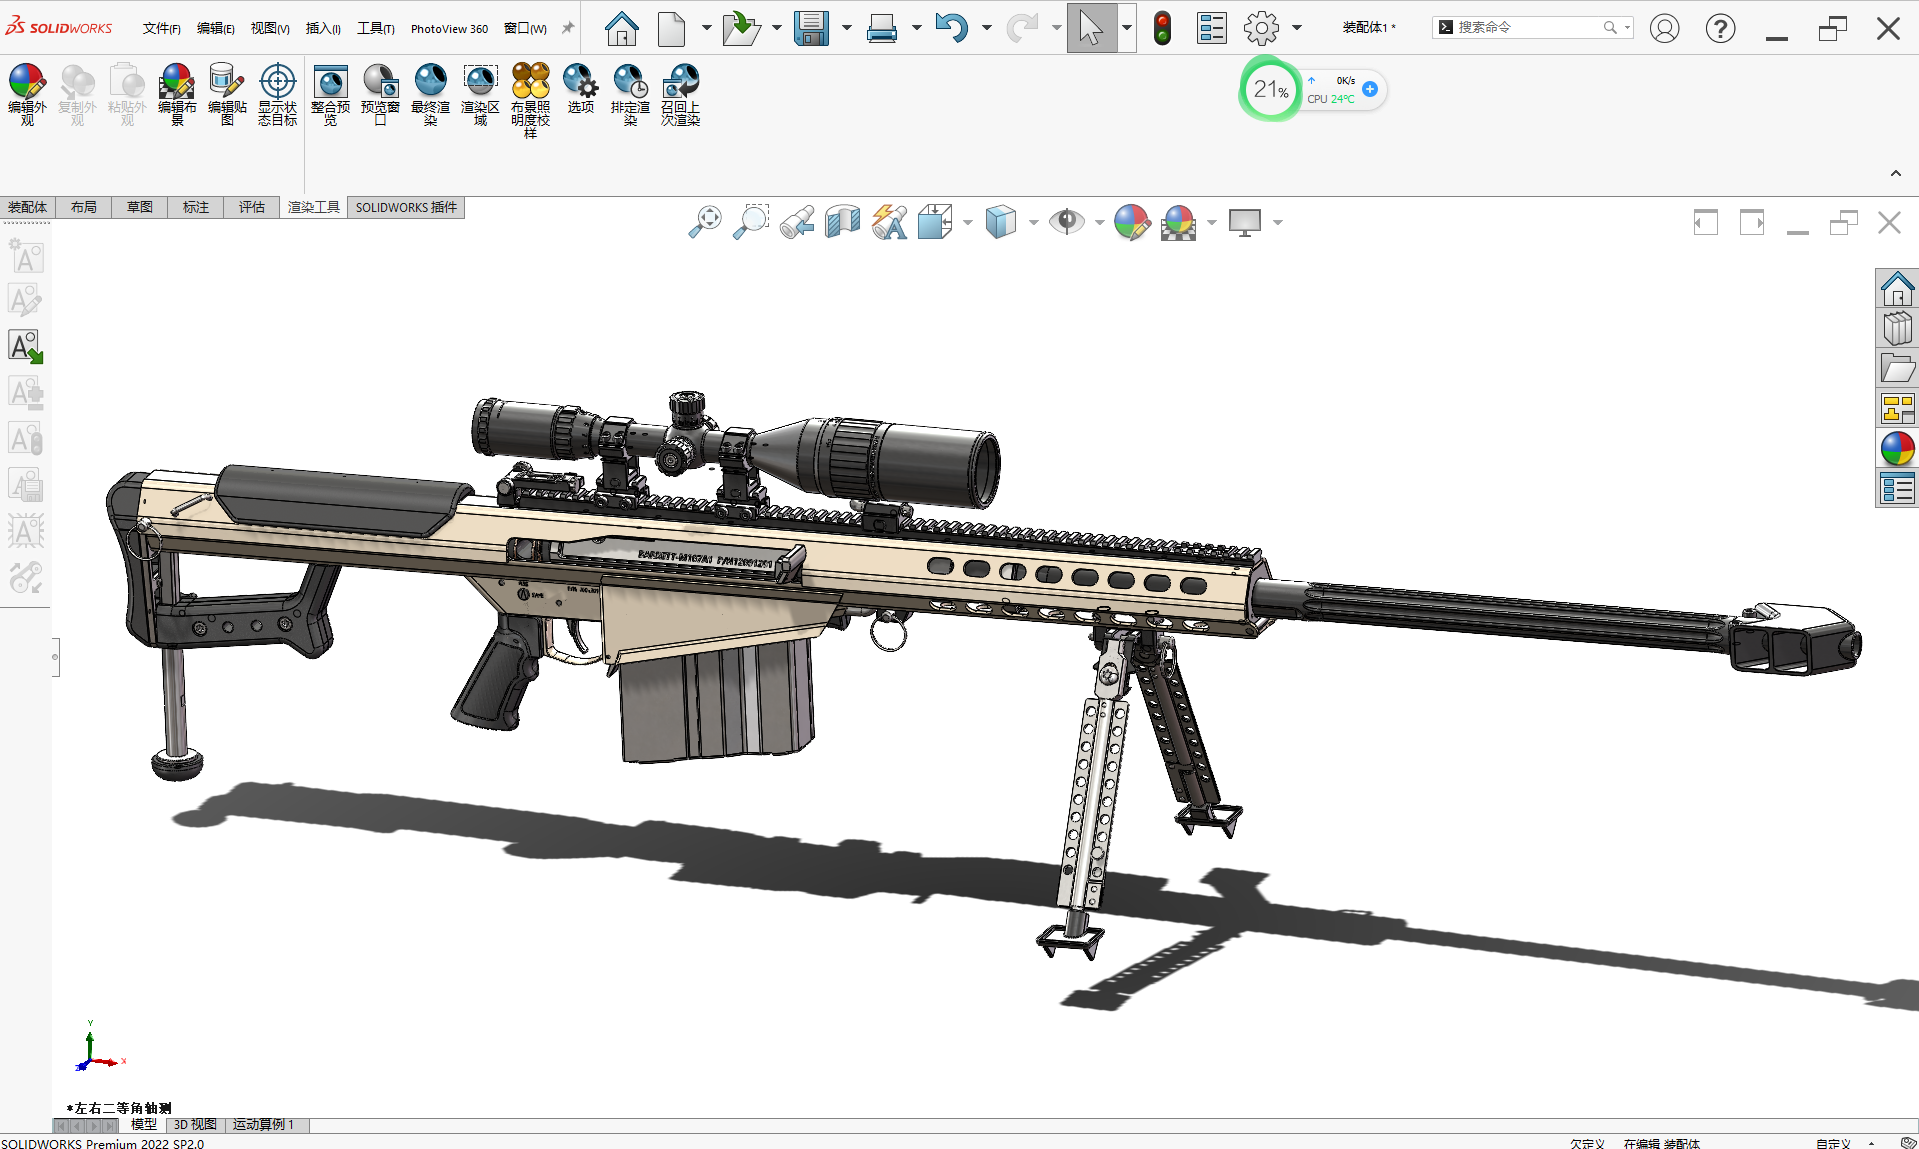Image resolution: width=1919 pixels, height=1149 pixels.
Task: Toggle the Rebuild traffic light icon
Action: (x=1162, y=28)
